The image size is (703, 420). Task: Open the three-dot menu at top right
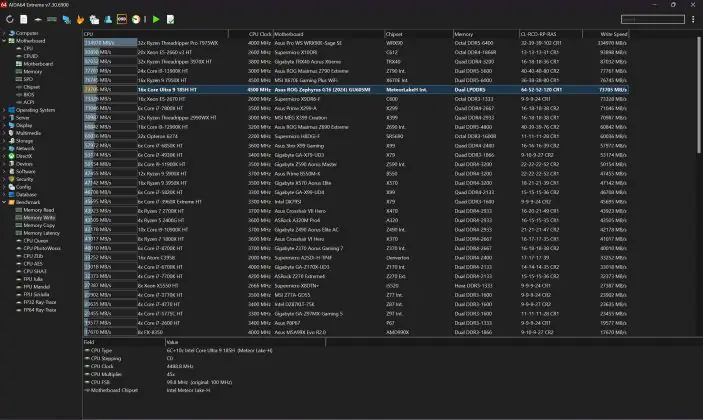pos(693,19)
